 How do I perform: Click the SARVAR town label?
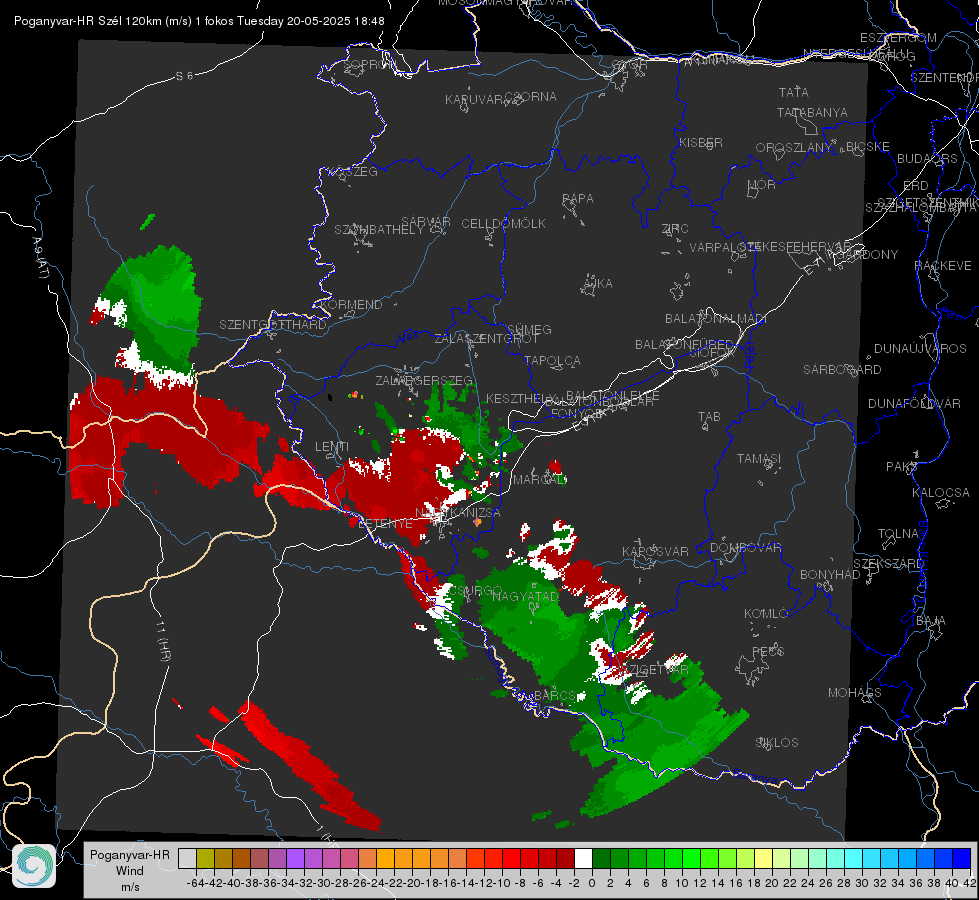(x=426, y=222)
